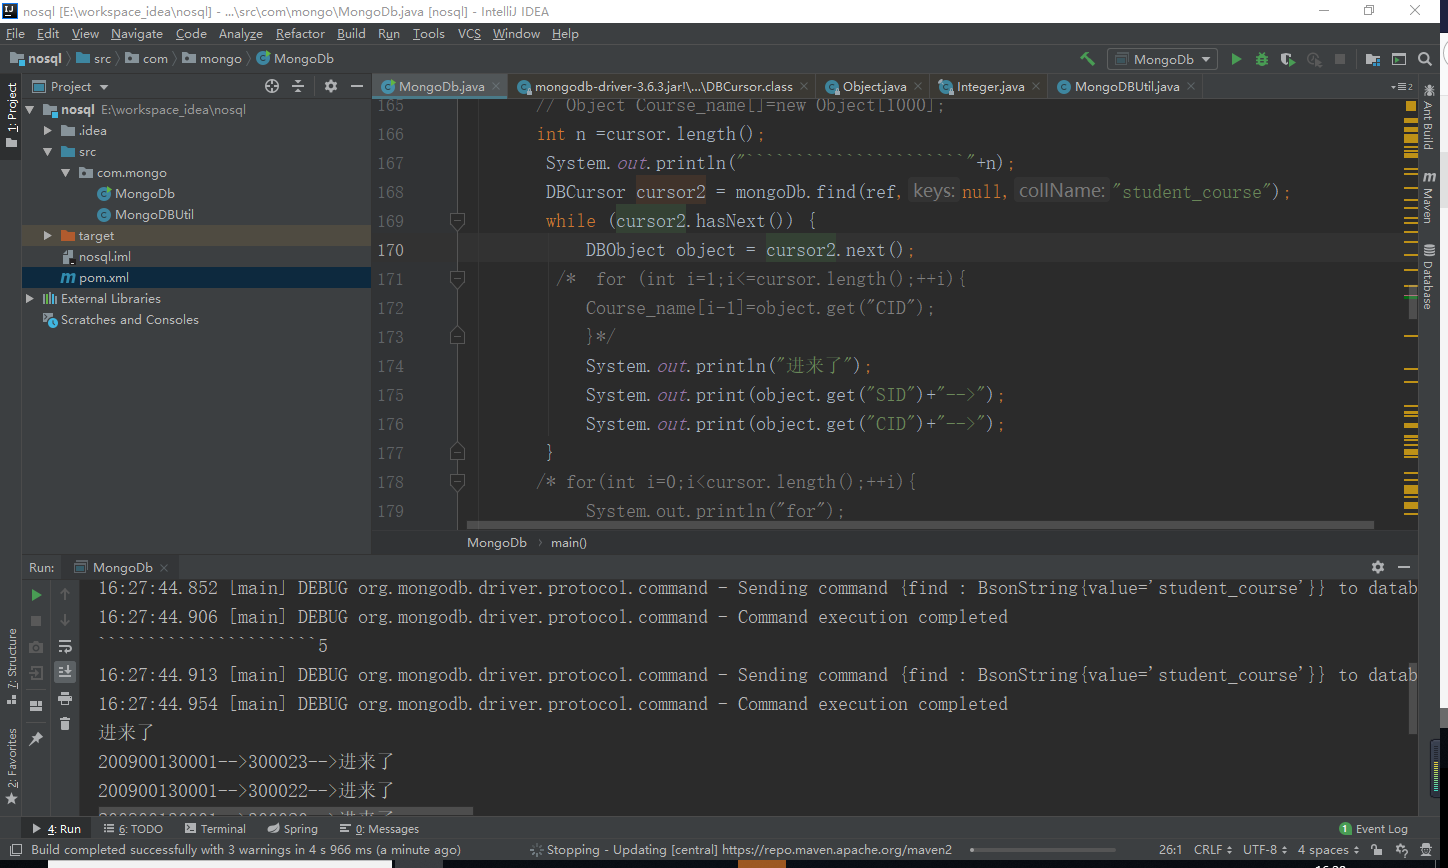This screenshot has width=1448, height=868.
Task: Expand the target folder node
Action: (48, 236)
